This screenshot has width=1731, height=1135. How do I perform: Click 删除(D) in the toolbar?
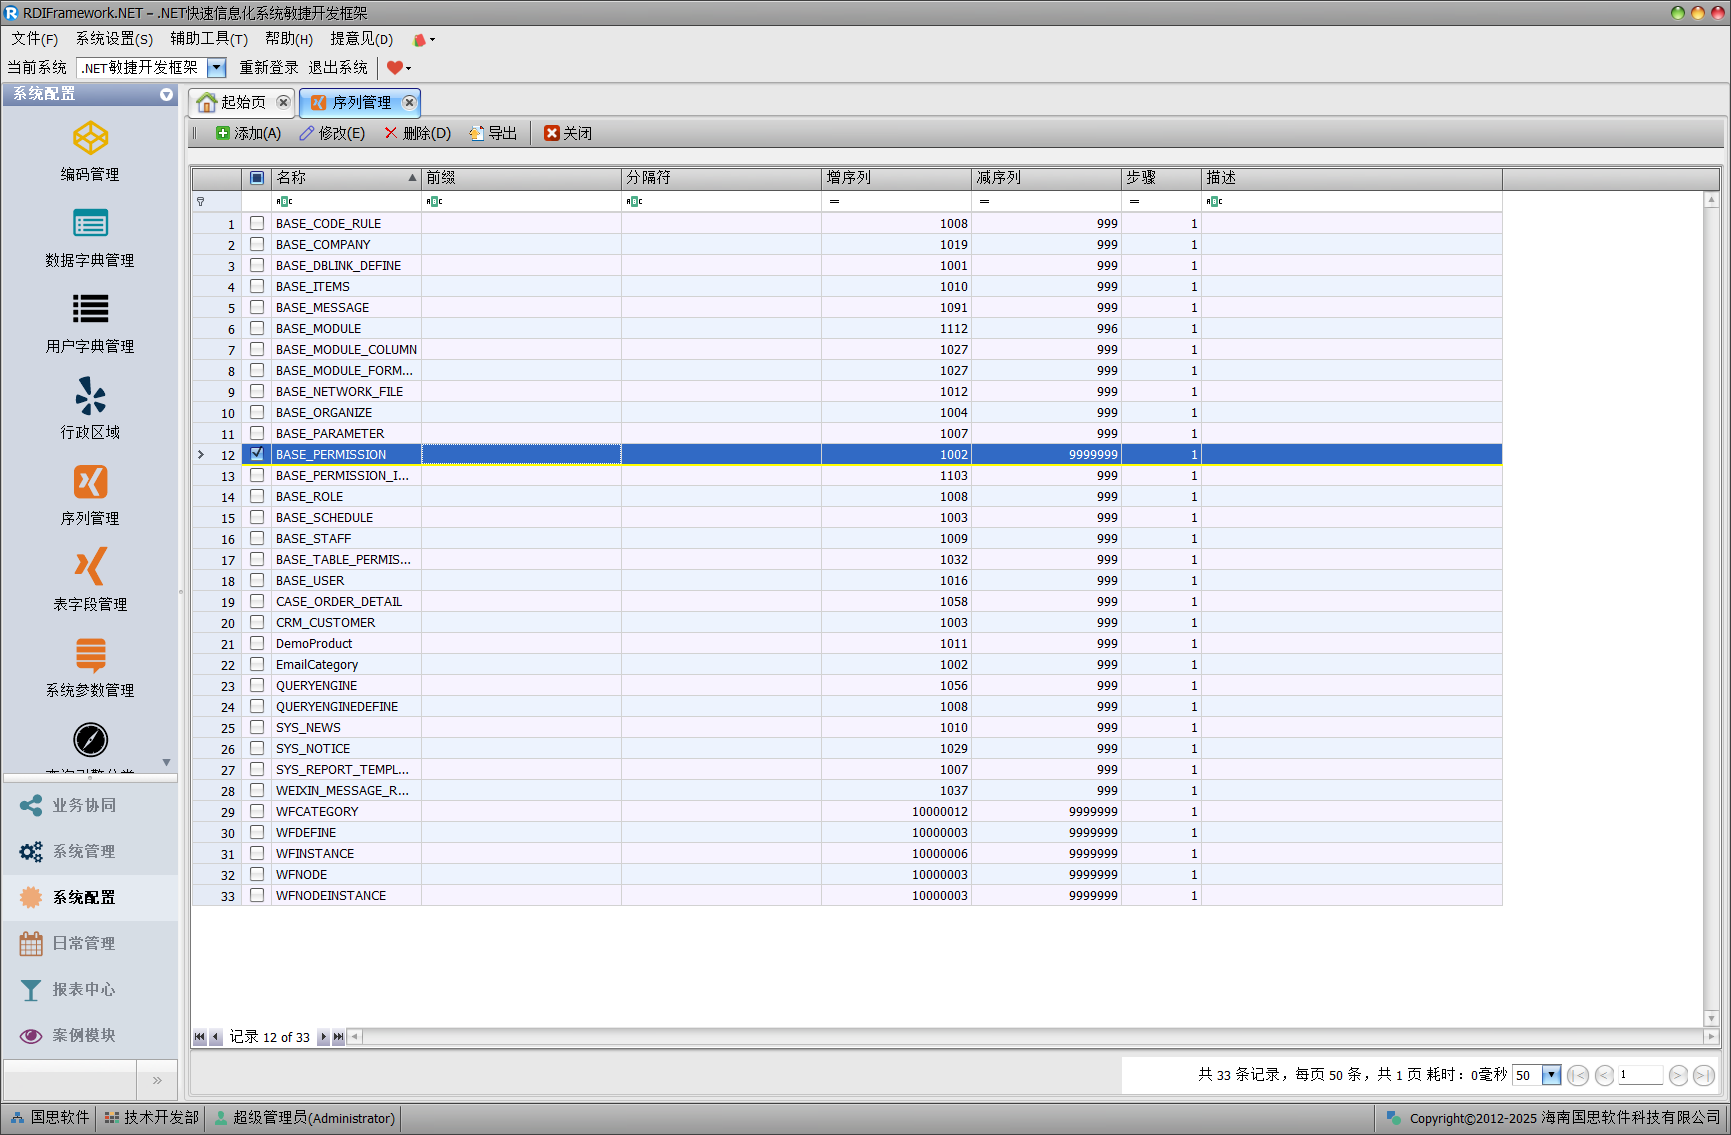click(418, 133)
